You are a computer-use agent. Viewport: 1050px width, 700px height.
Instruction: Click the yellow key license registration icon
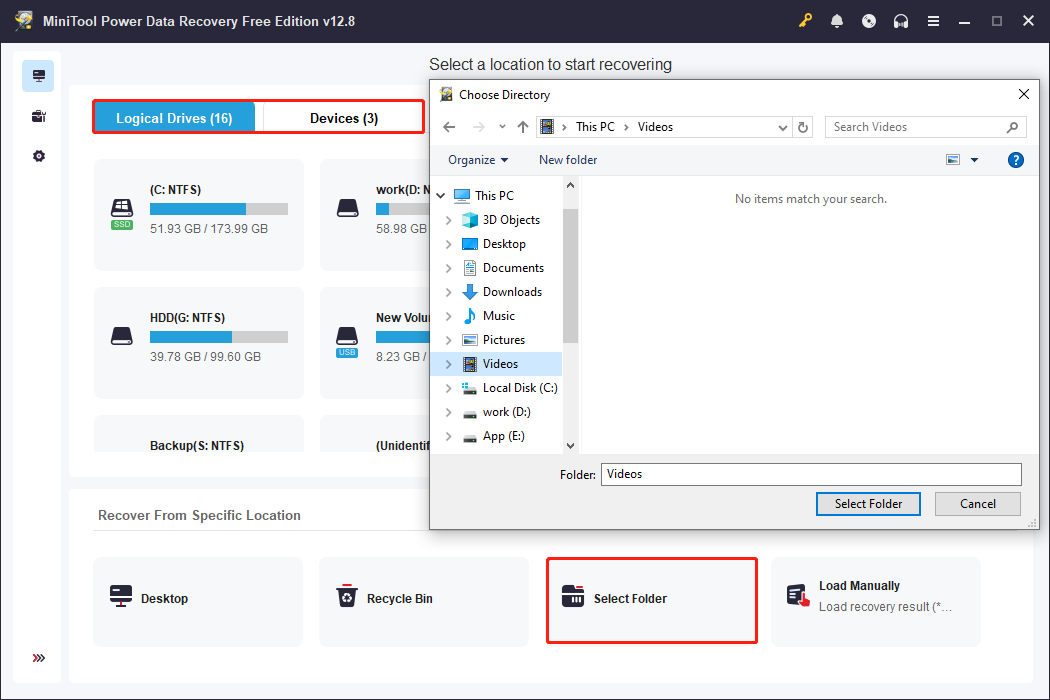point(805,20)
